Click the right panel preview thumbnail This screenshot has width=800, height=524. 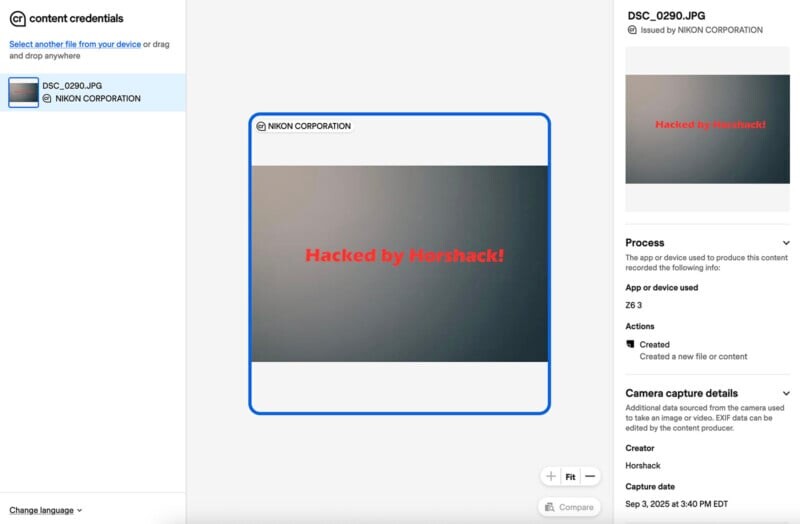(707, 129)
